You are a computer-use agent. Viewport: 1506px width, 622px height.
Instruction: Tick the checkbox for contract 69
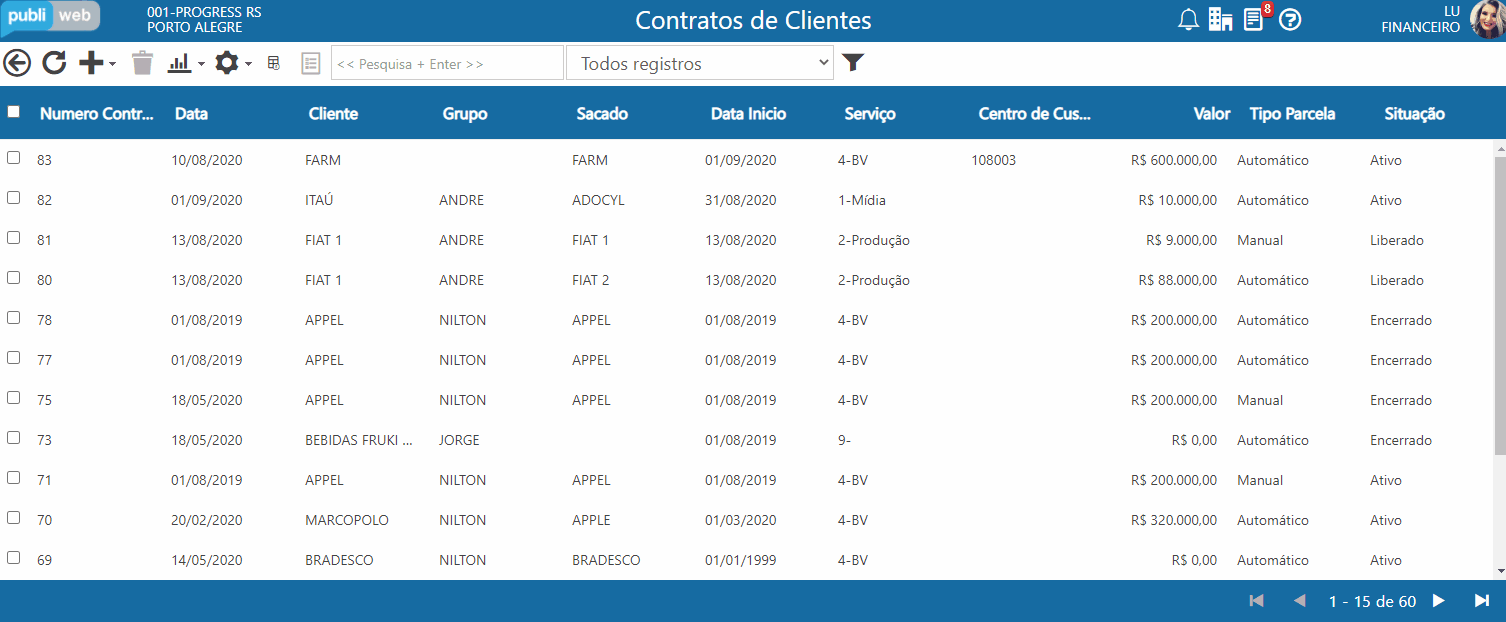(x=13, y=558)
